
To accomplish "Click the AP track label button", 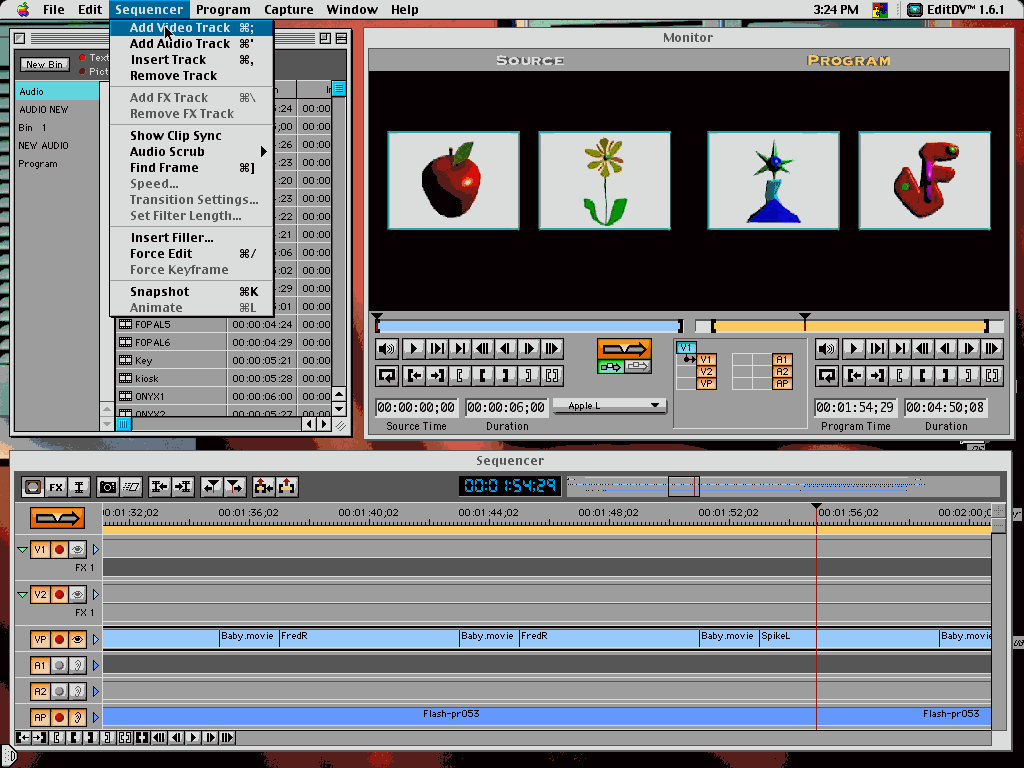I will point(40,718).
